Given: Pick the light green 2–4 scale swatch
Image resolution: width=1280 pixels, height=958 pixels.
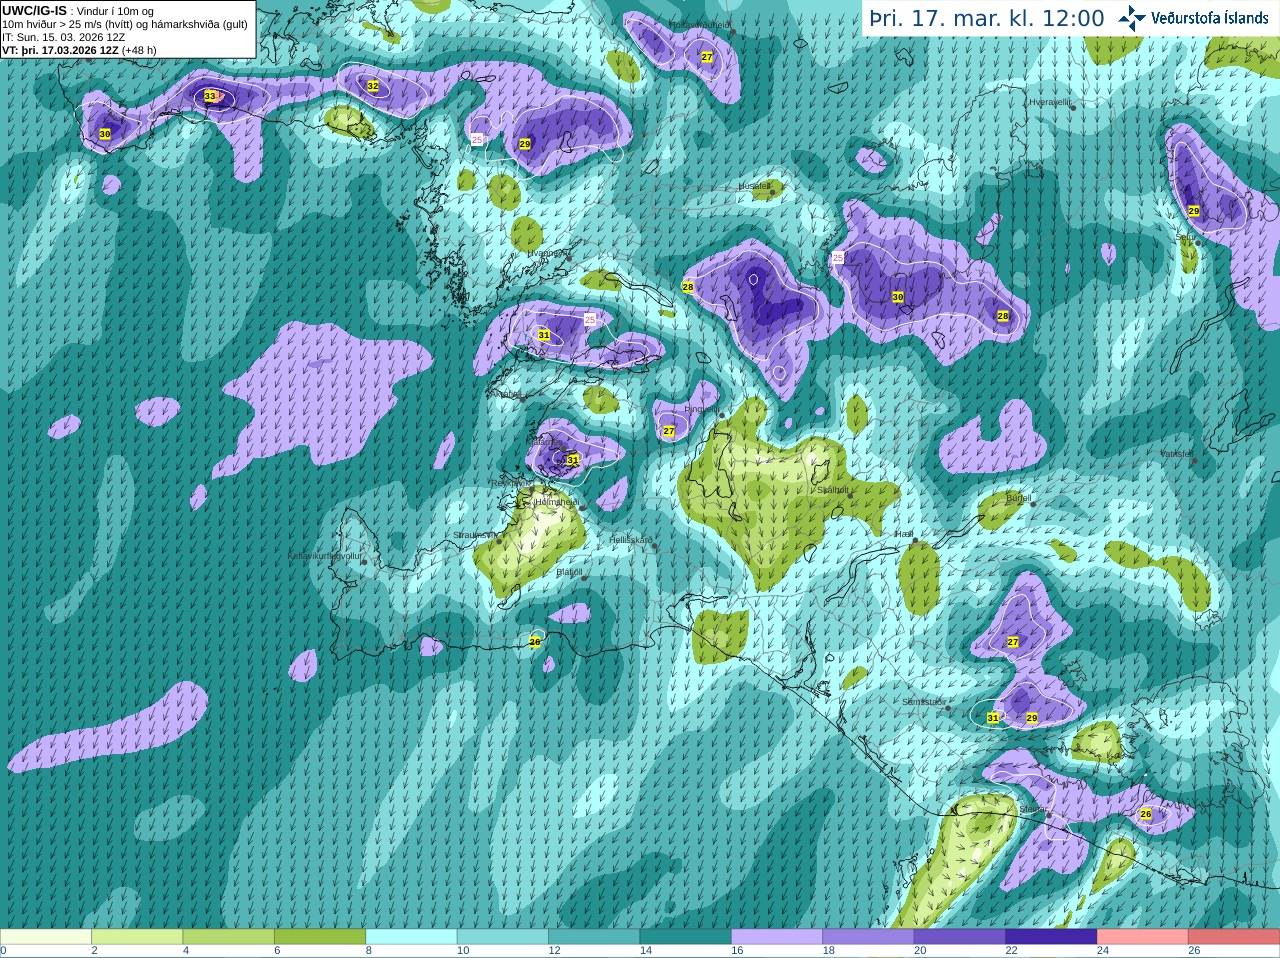Looking at the screenshot, I should point(137,937).
